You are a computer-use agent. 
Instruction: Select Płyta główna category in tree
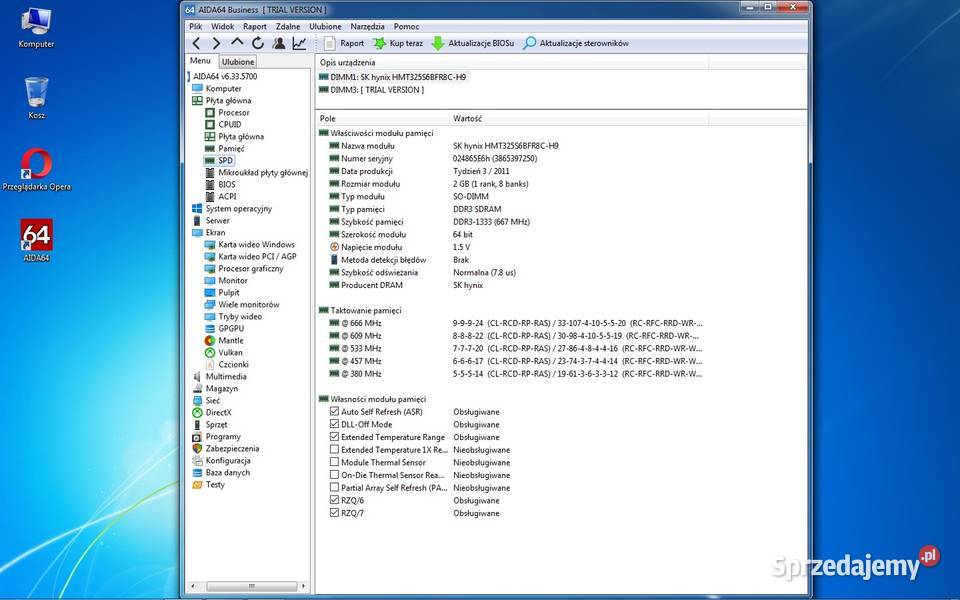pyautogui.click(x=228, y=101)
